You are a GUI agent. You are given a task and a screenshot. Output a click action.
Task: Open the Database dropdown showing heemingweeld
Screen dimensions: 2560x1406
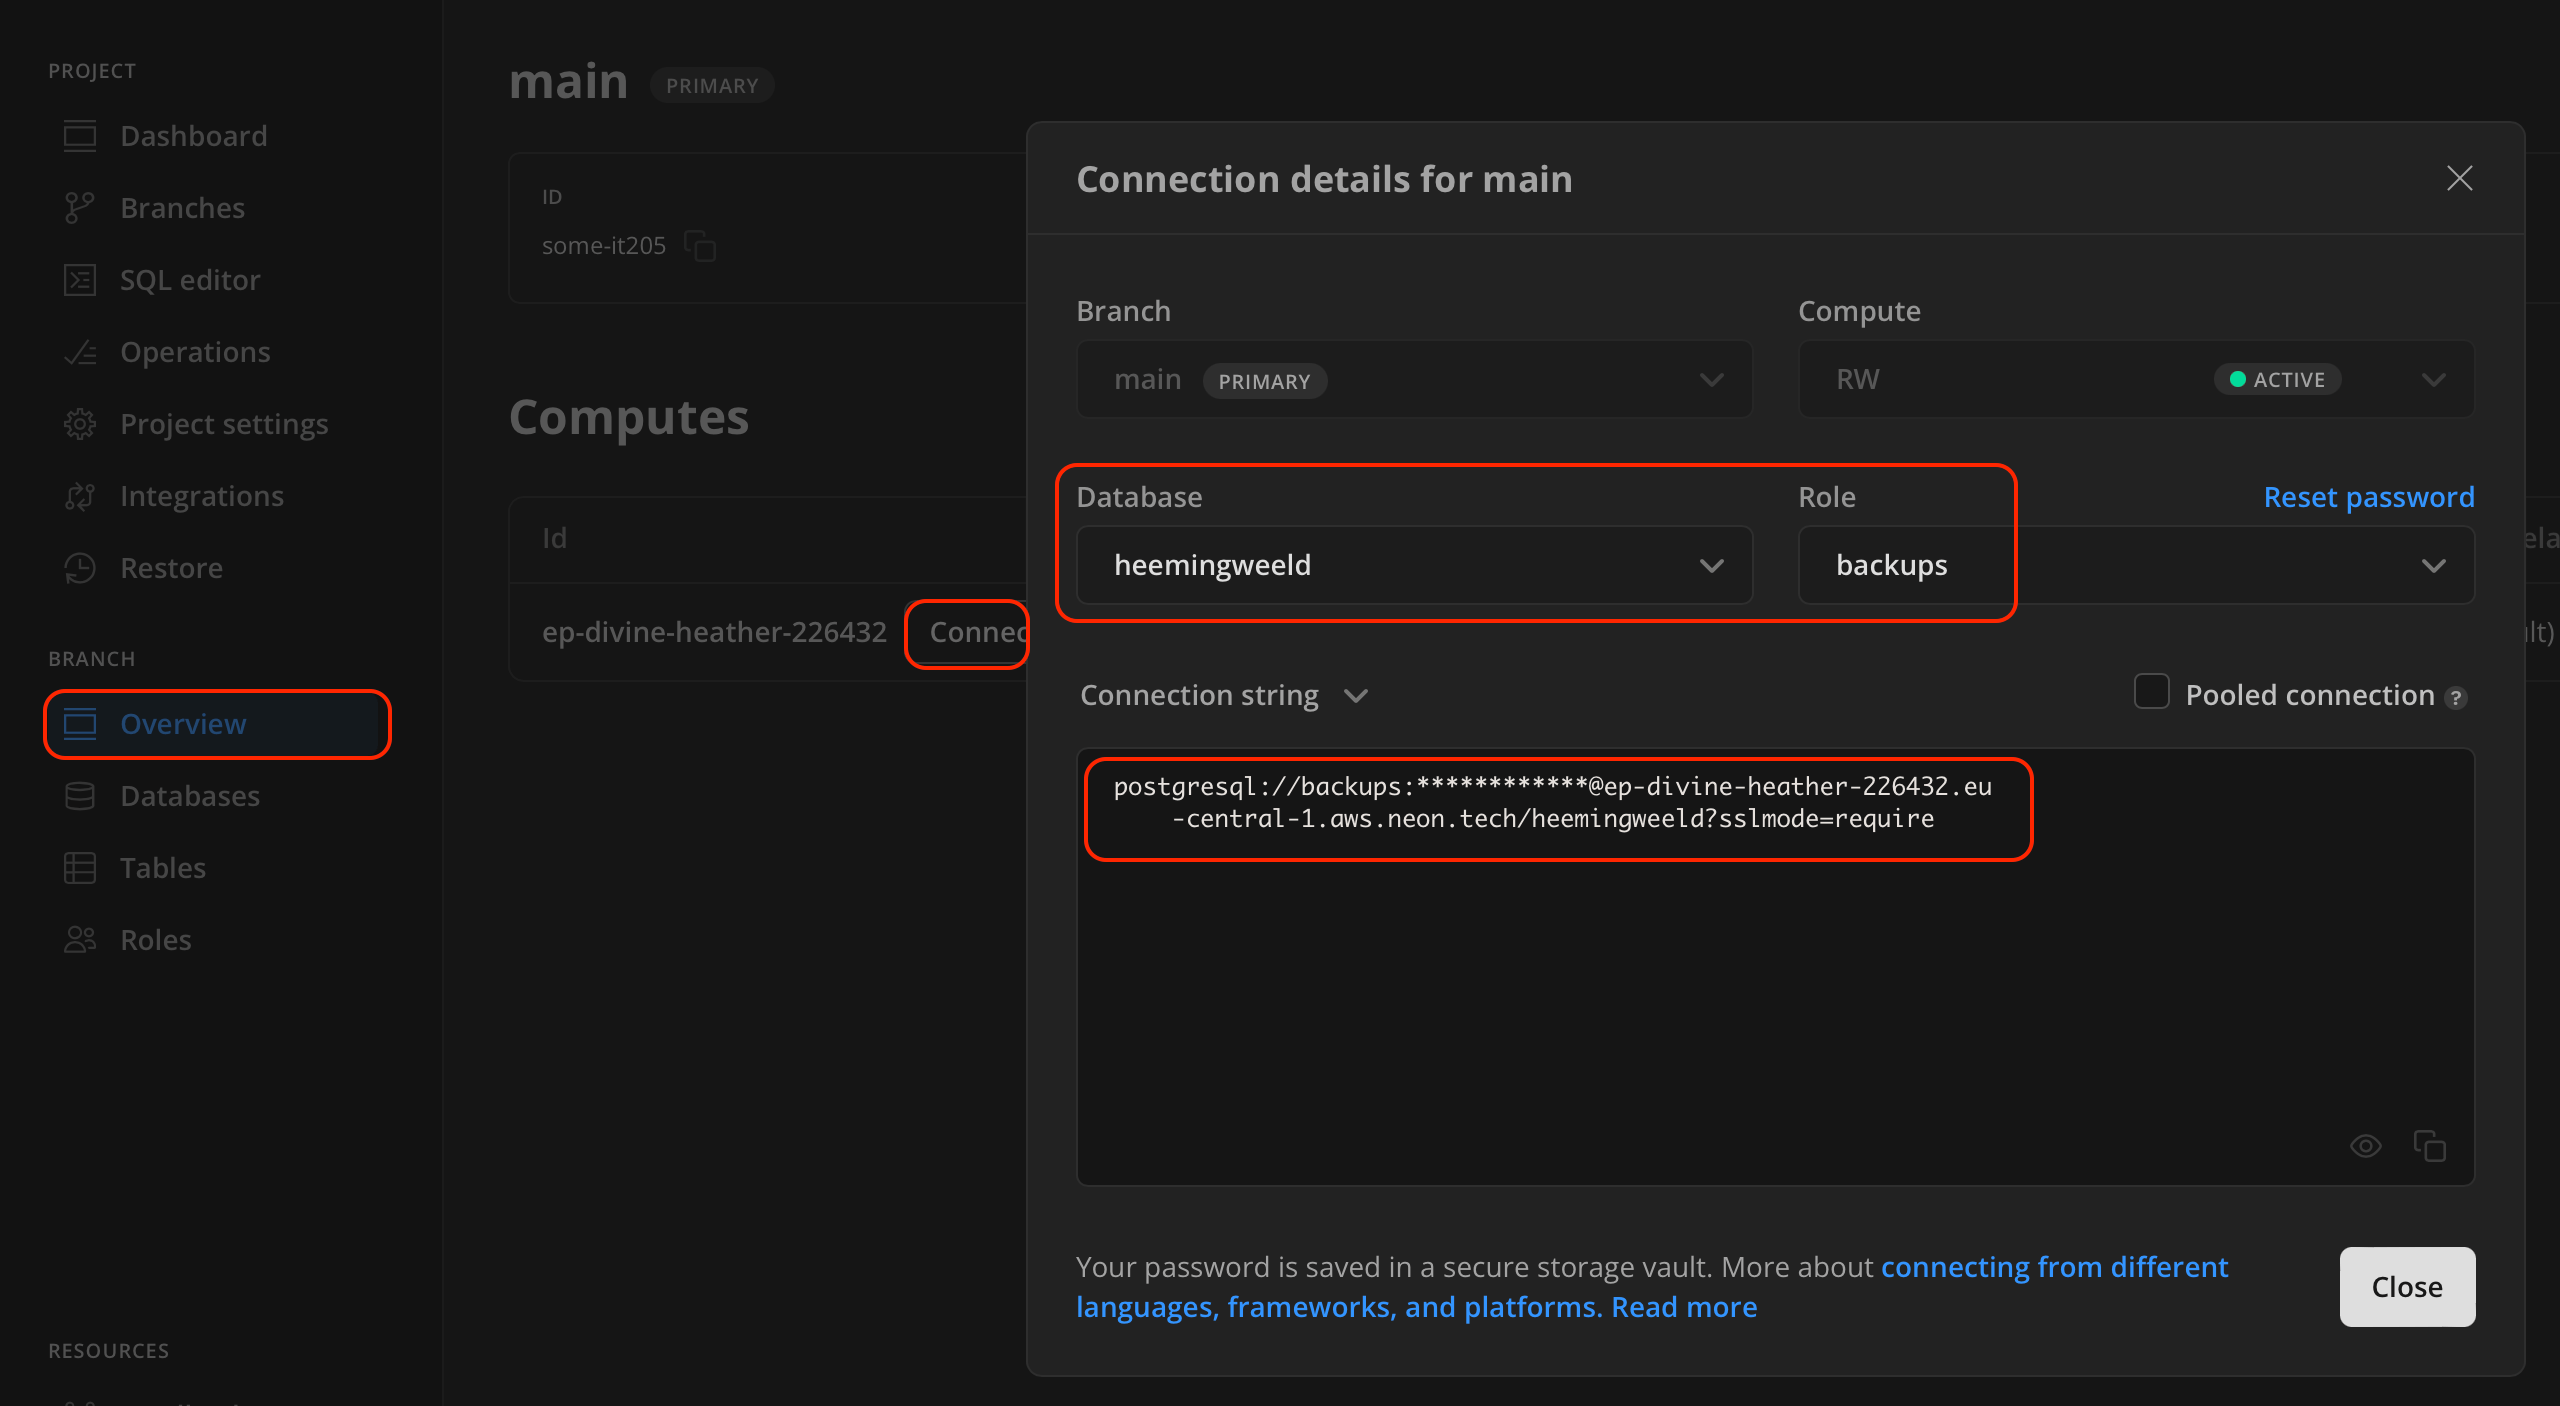[1413, 565]
